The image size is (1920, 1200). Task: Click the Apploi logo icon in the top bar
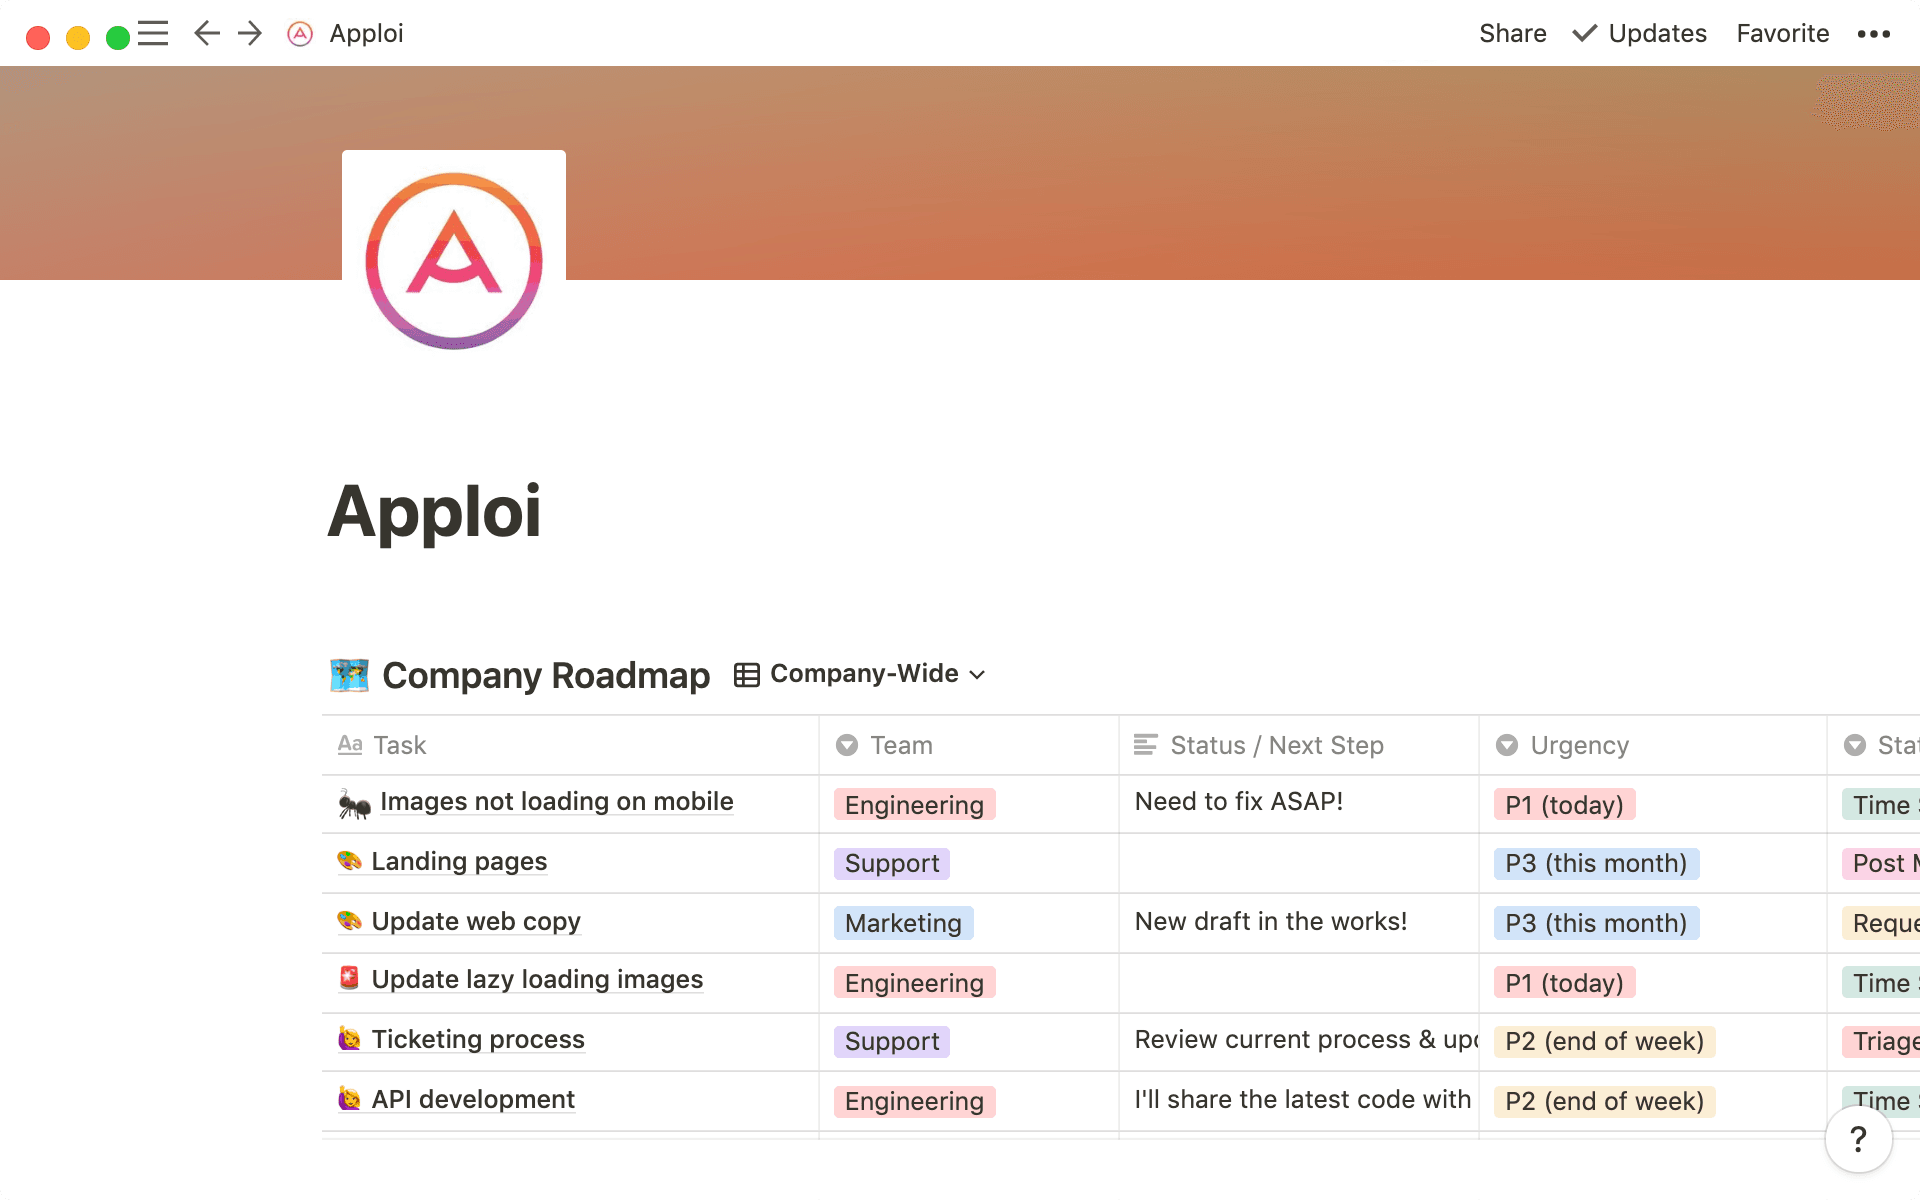pos(299,33)
